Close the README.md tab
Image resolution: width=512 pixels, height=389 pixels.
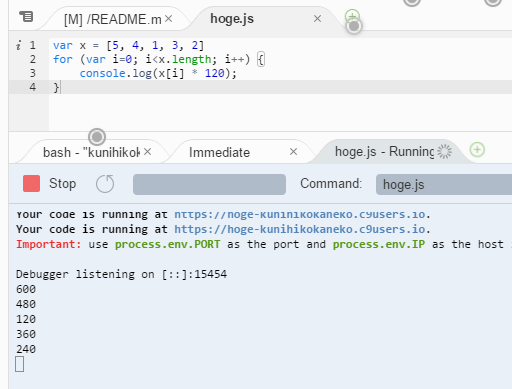(x=169, y=19)
